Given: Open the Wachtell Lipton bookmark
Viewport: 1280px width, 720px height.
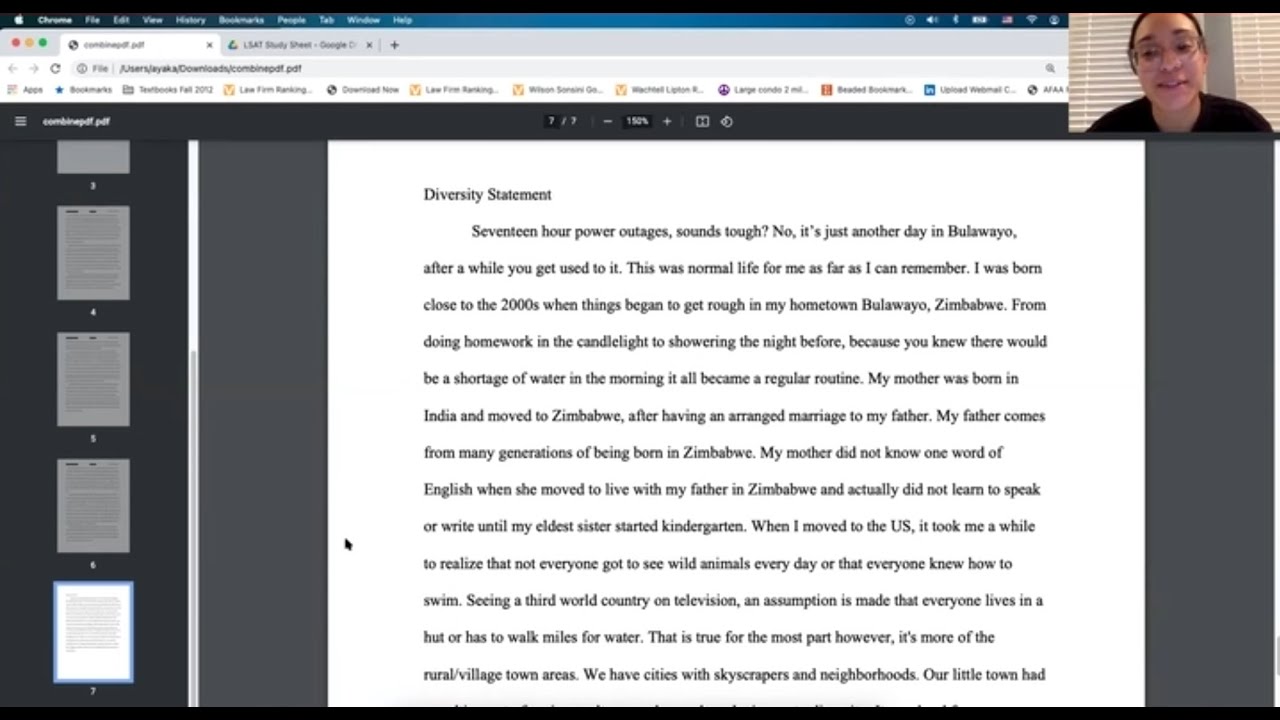Looking at the screenshot, I should click(x=660, y=89).
